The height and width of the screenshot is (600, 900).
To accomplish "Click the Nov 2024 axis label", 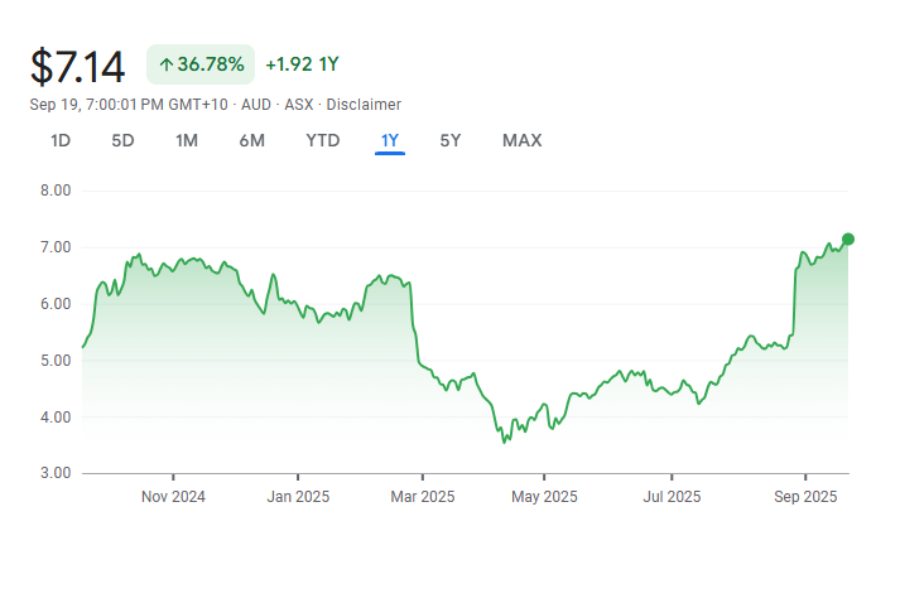I will (x=173, y=497).
